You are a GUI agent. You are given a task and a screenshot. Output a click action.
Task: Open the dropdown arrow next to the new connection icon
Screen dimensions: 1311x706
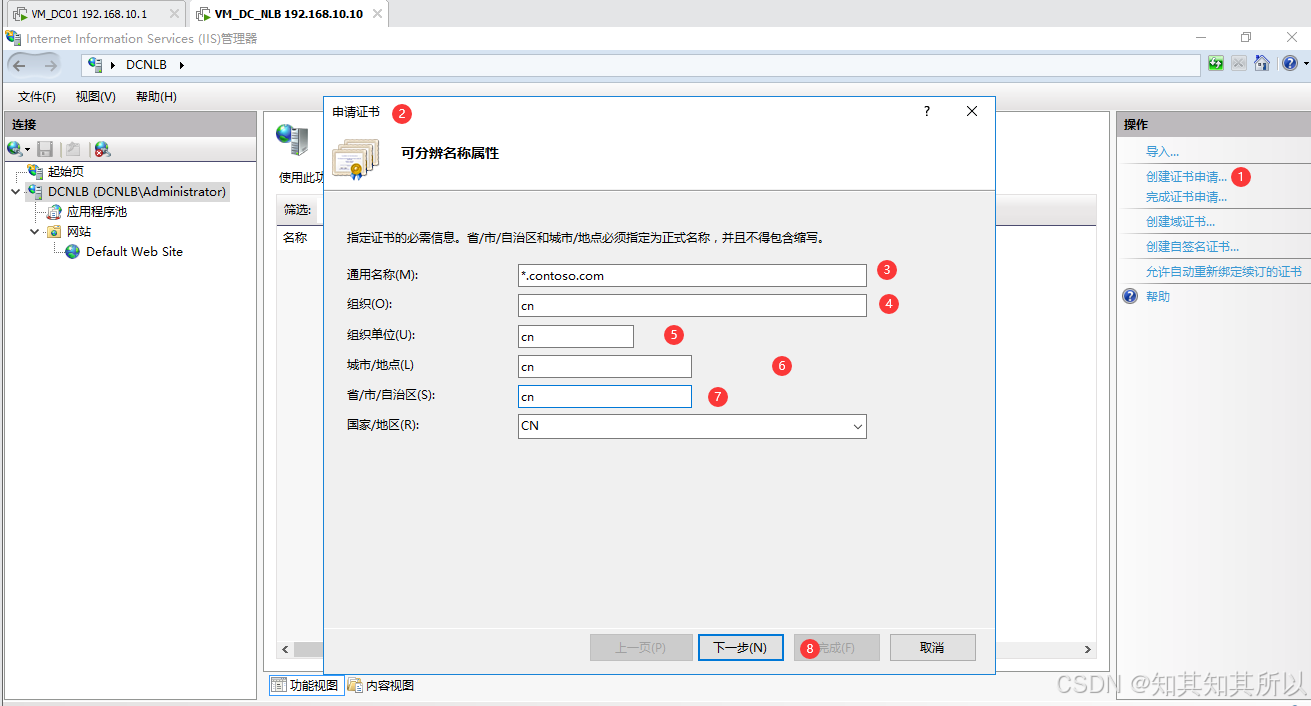point(28,149)
